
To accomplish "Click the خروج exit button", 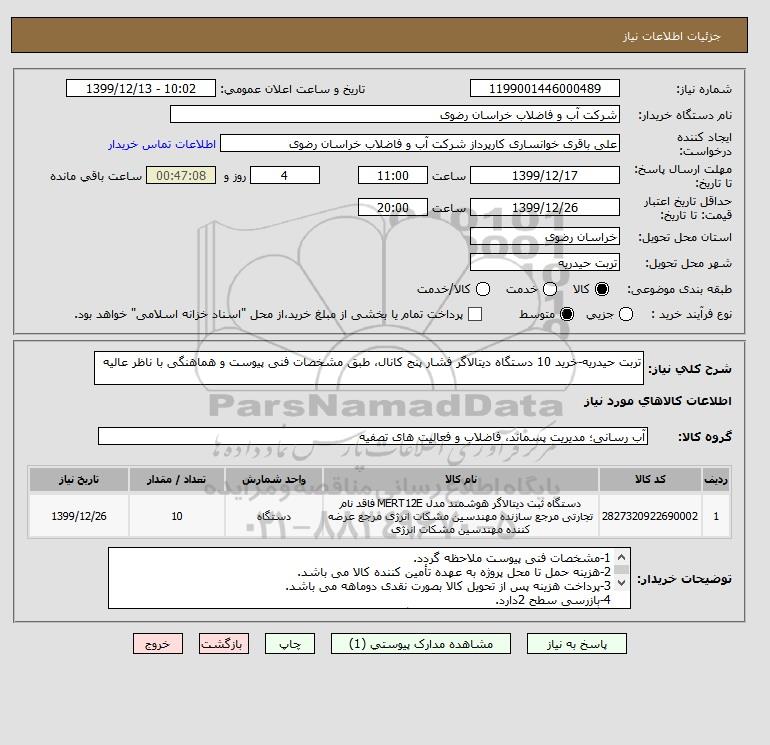I will pos(158,644).
